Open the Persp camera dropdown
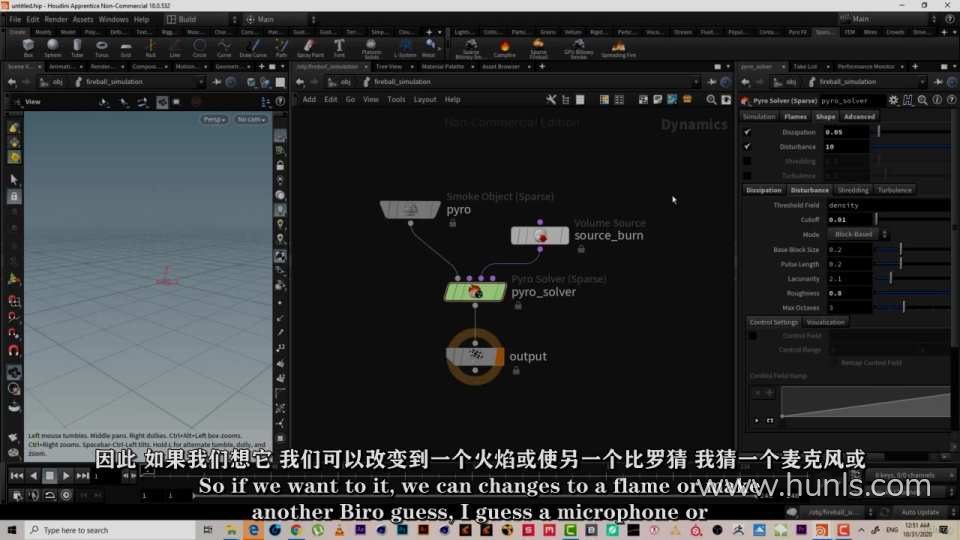The height and width of the screenshot is (540, 960). (x=214, y=119)
